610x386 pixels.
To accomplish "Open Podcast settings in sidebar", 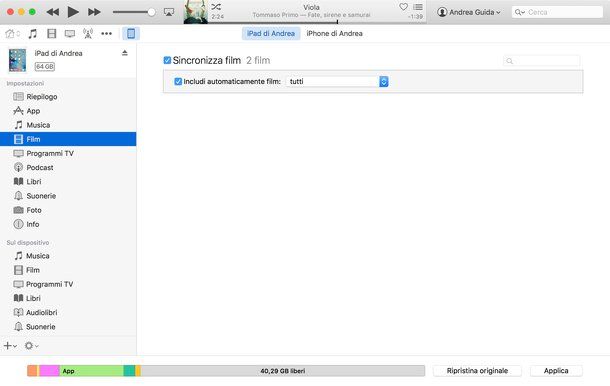I will (68, 167).
